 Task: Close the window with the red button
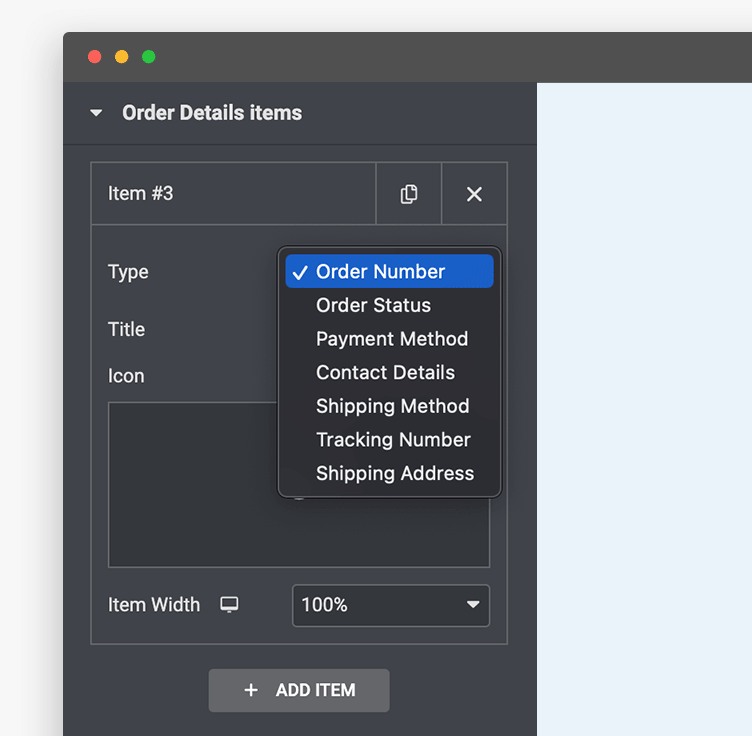95,57
